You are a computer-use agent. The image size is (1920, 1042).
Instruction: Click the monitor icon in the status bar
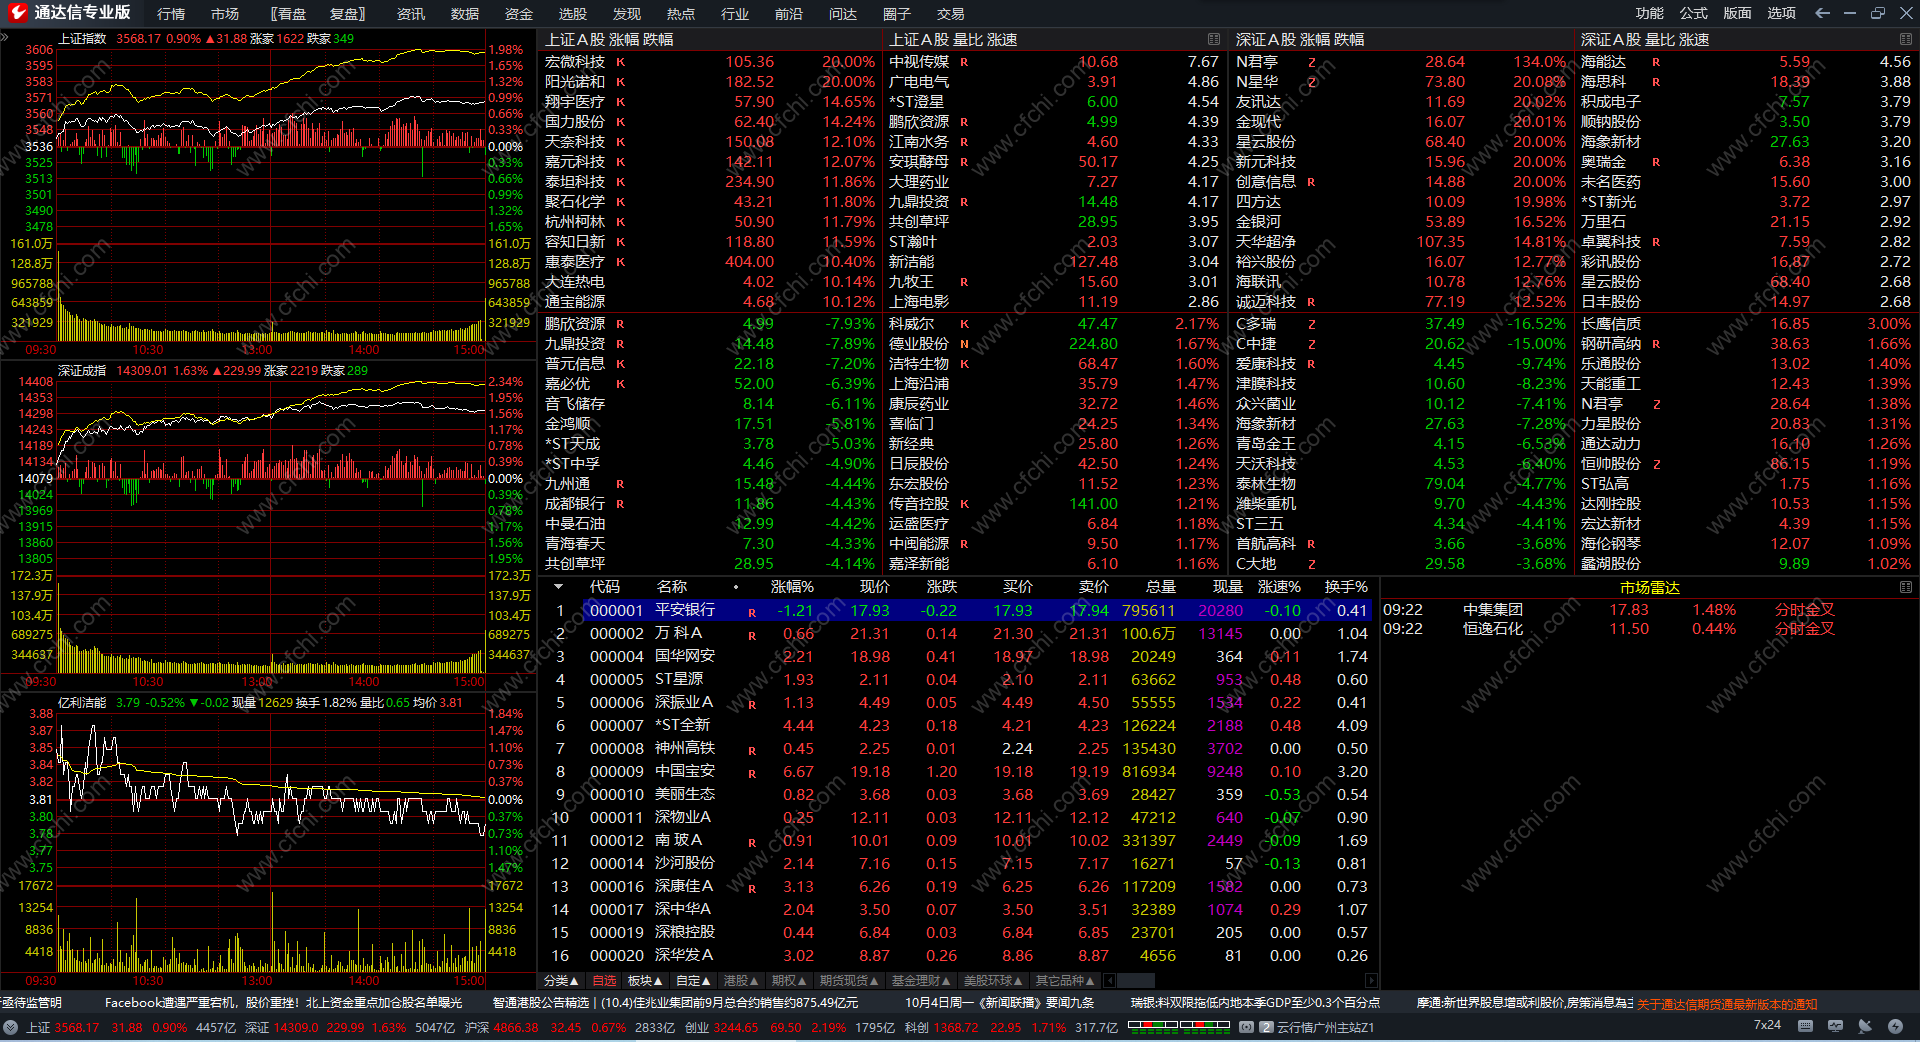pyautogui.click(x=1835, y=1026)
